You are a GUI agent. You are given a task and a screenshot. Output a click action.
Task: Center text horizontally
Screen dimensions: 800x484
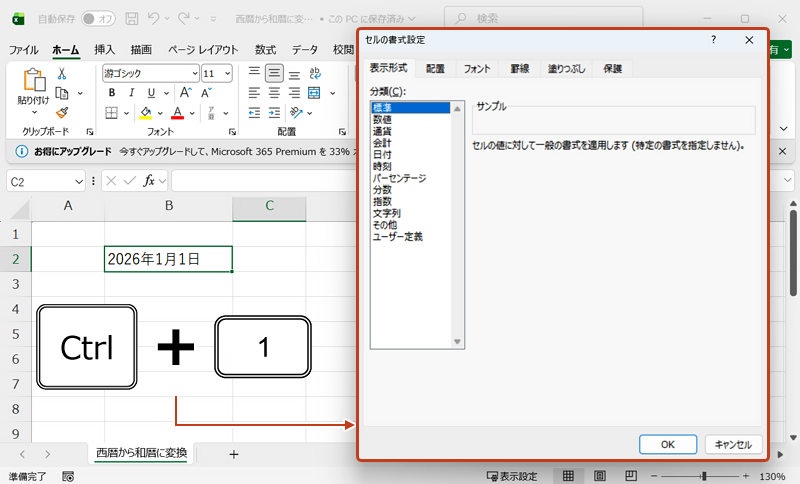[x=274, y=93]
